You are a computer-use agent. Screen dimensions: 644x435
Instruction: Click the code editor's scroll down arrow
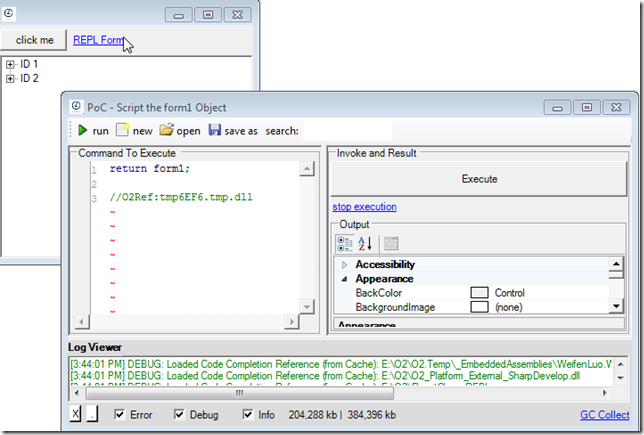point(307,306)
